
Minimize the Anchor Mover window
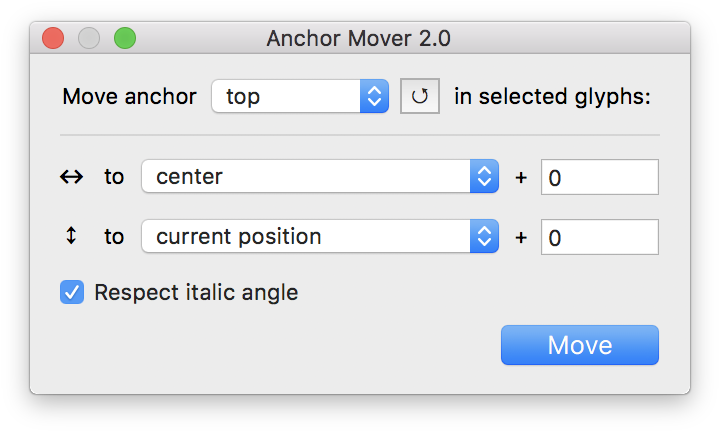coord(89,39)
